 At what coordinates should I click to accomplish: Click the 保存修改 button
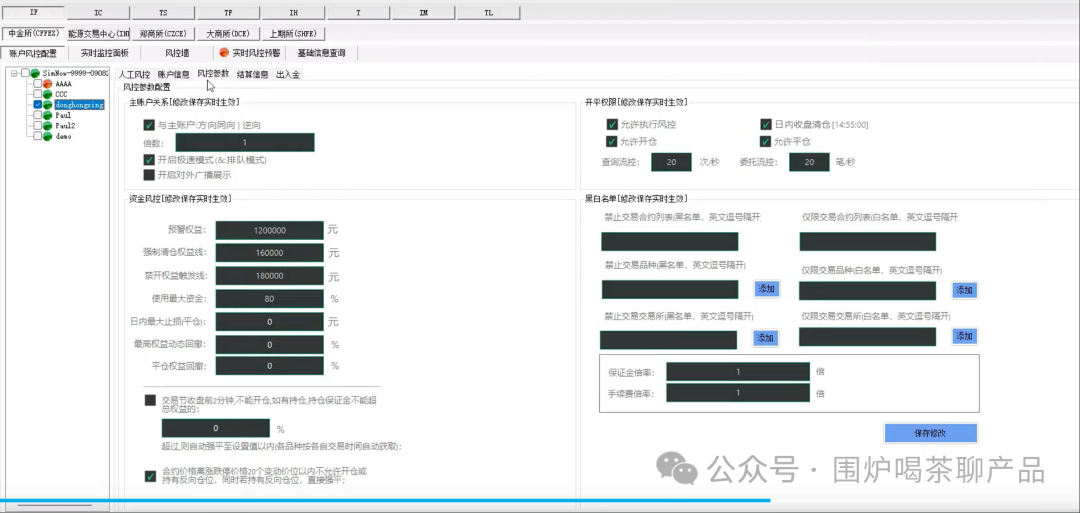[930, 433]
